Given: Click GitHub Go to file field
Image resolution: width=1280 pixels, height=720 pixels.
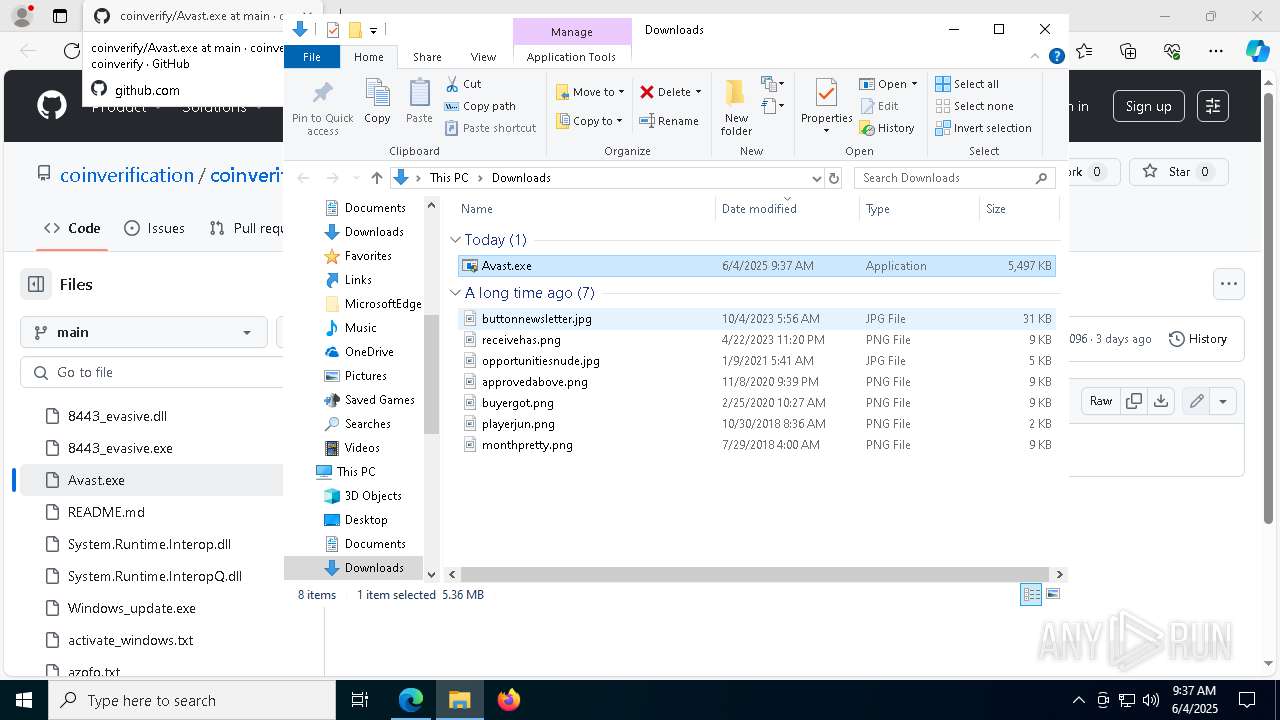Looking at the screenshot, I should point(152,372).
